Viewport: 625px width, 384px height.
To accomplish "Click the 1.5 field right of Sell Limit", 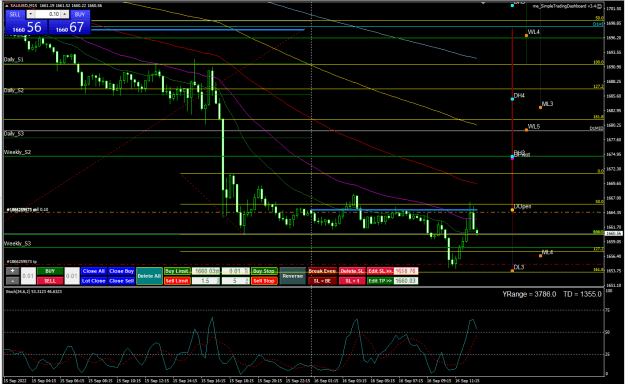I will (206, 281).
